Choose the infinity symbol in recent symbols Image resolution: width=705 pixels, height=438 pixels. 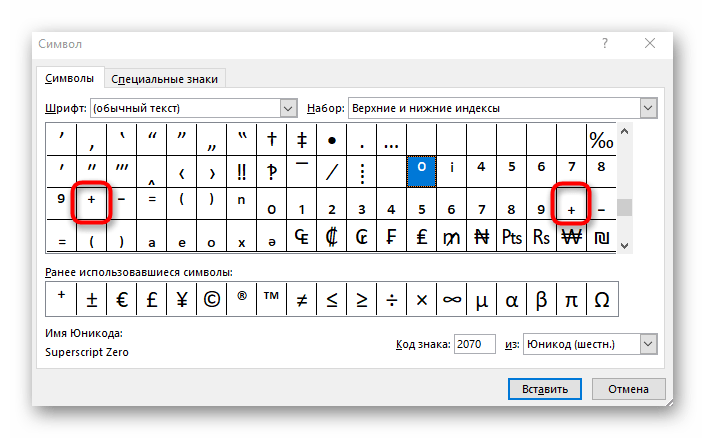pyautogui.click(x=452, y=298)
